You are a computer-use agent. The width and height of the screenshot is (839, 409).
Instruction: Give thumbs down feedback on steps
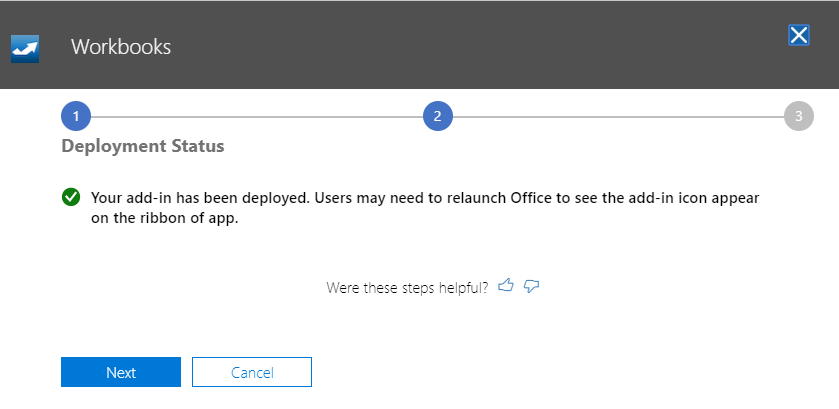[531, 286]
